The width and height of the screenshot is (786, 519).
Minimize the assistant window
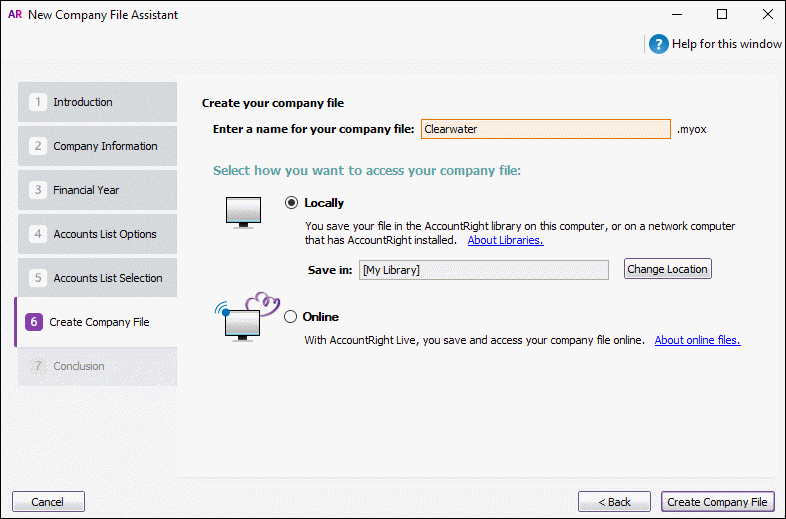(676, 15)
